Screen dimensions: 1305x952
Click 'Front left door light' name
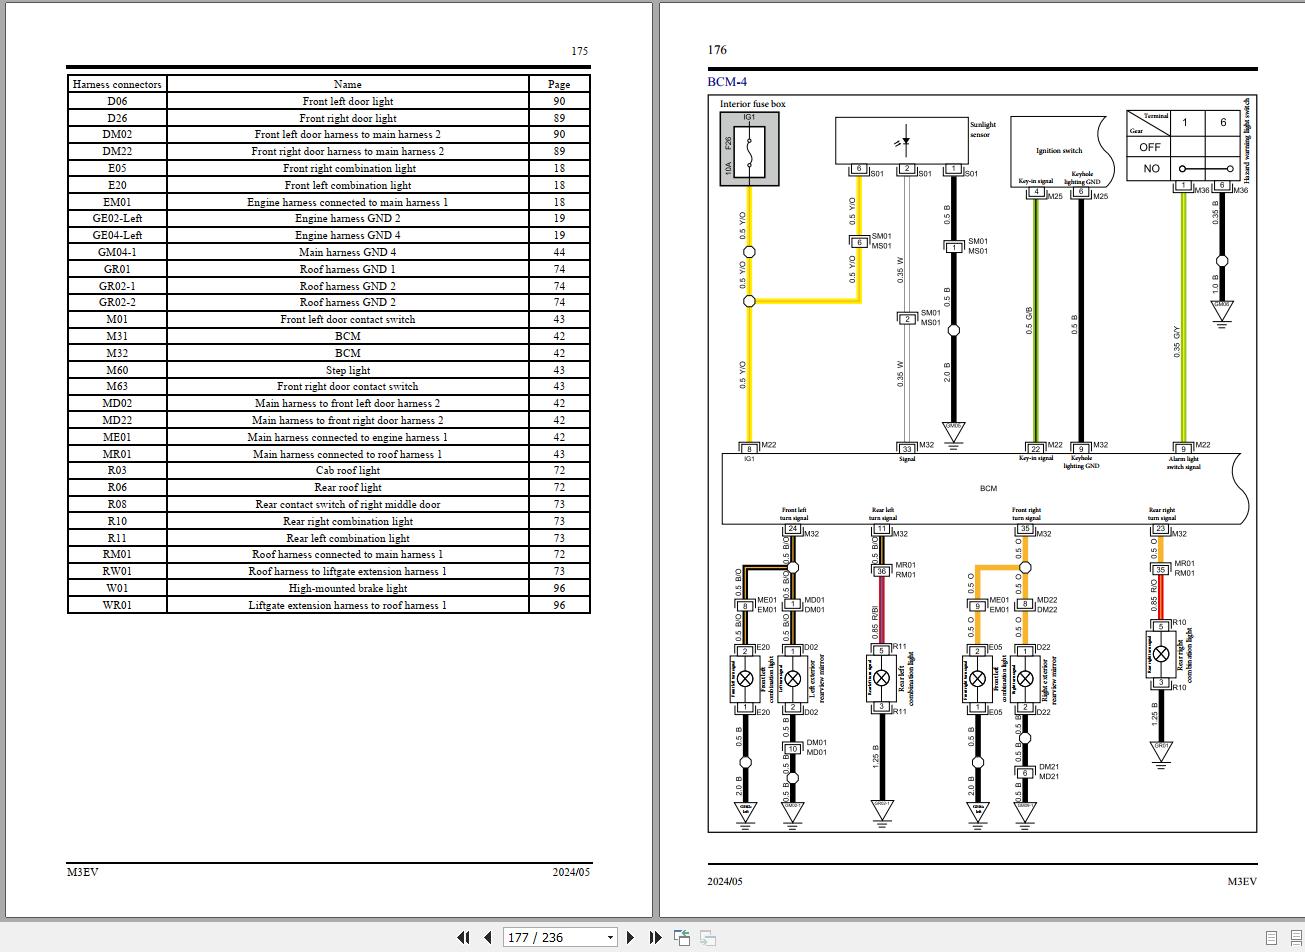pyautogui.click(x=347, y=101)
